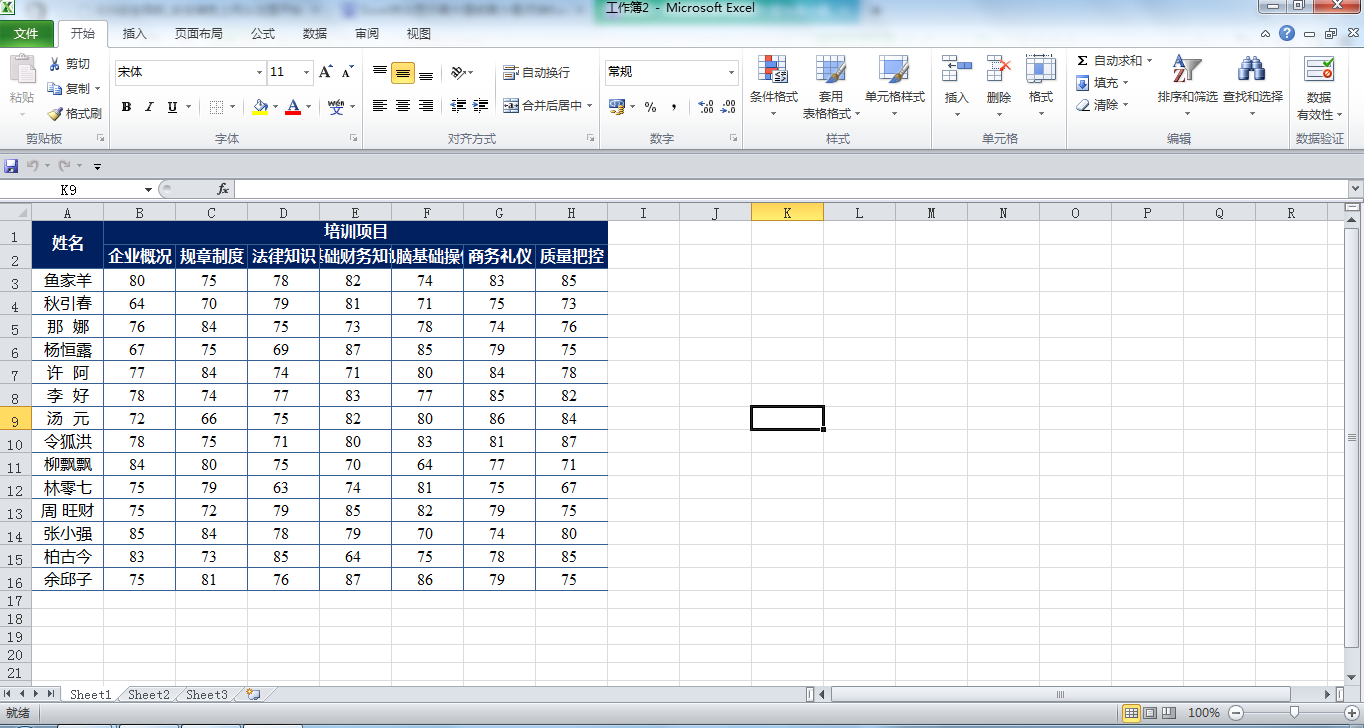
Task: Toggle top vertical alignment
Action: click(x=380, y=72)
